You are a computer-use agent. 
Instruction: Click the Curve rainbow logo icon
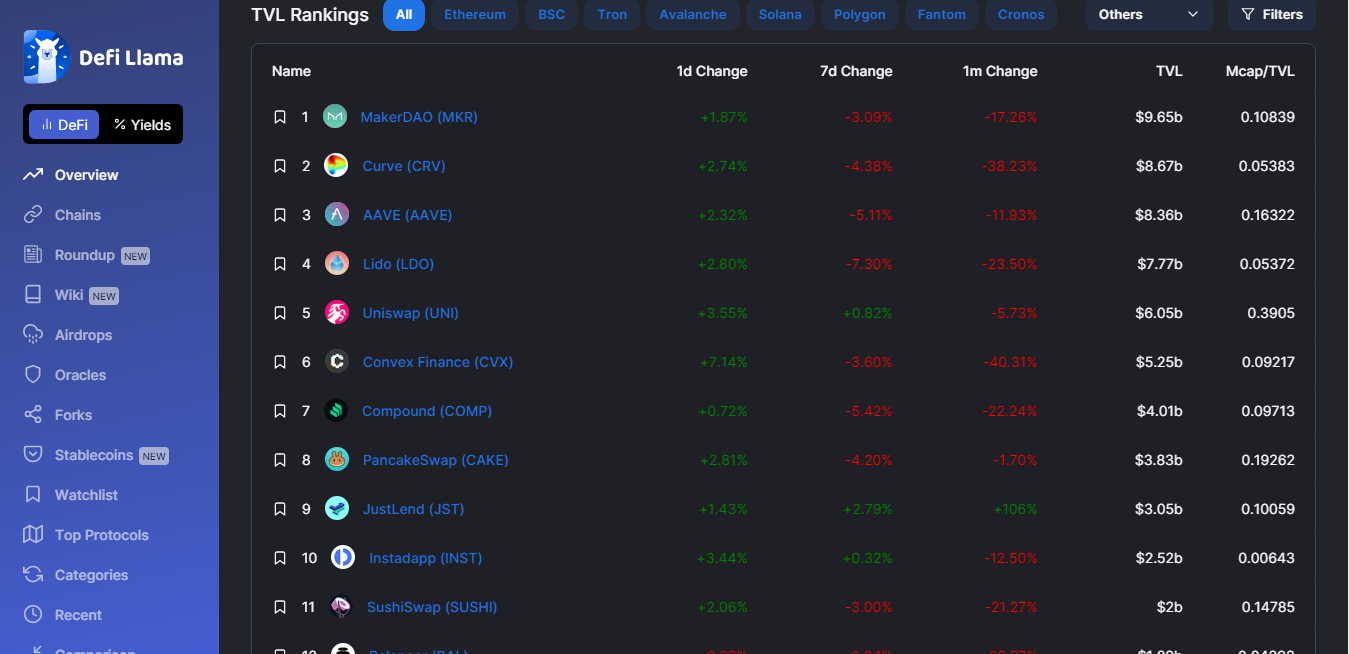337,166
